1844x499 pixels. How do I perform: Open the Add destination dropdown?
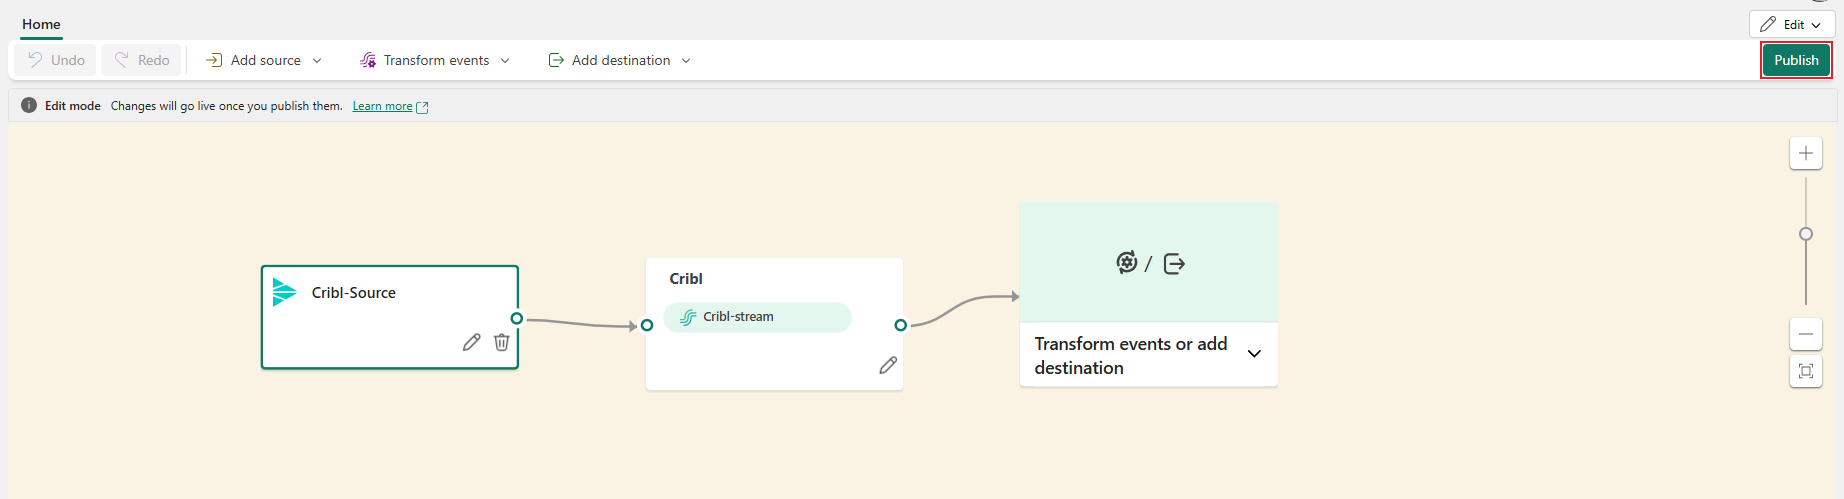point(620,60)
